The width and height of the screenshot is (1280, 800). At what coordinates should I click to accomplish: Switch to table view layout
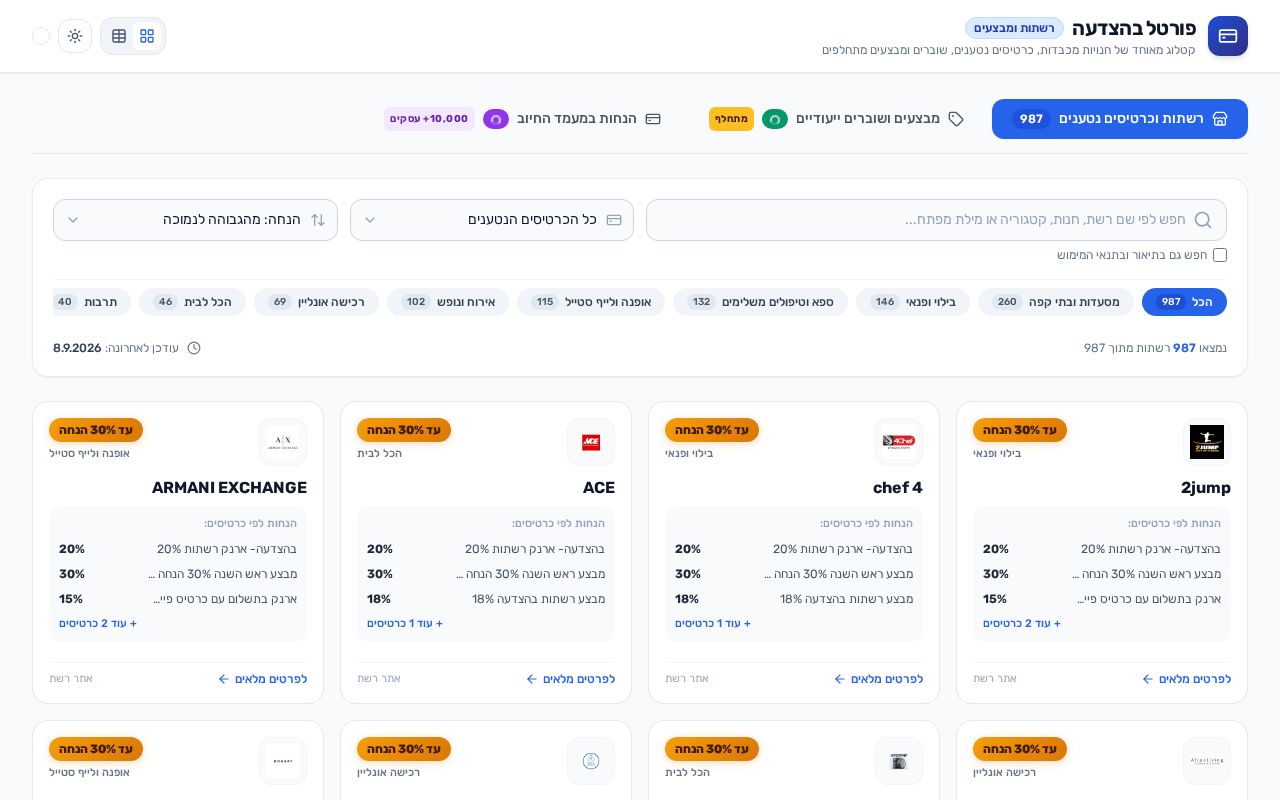pyautogui.click(x=119, y=36)
